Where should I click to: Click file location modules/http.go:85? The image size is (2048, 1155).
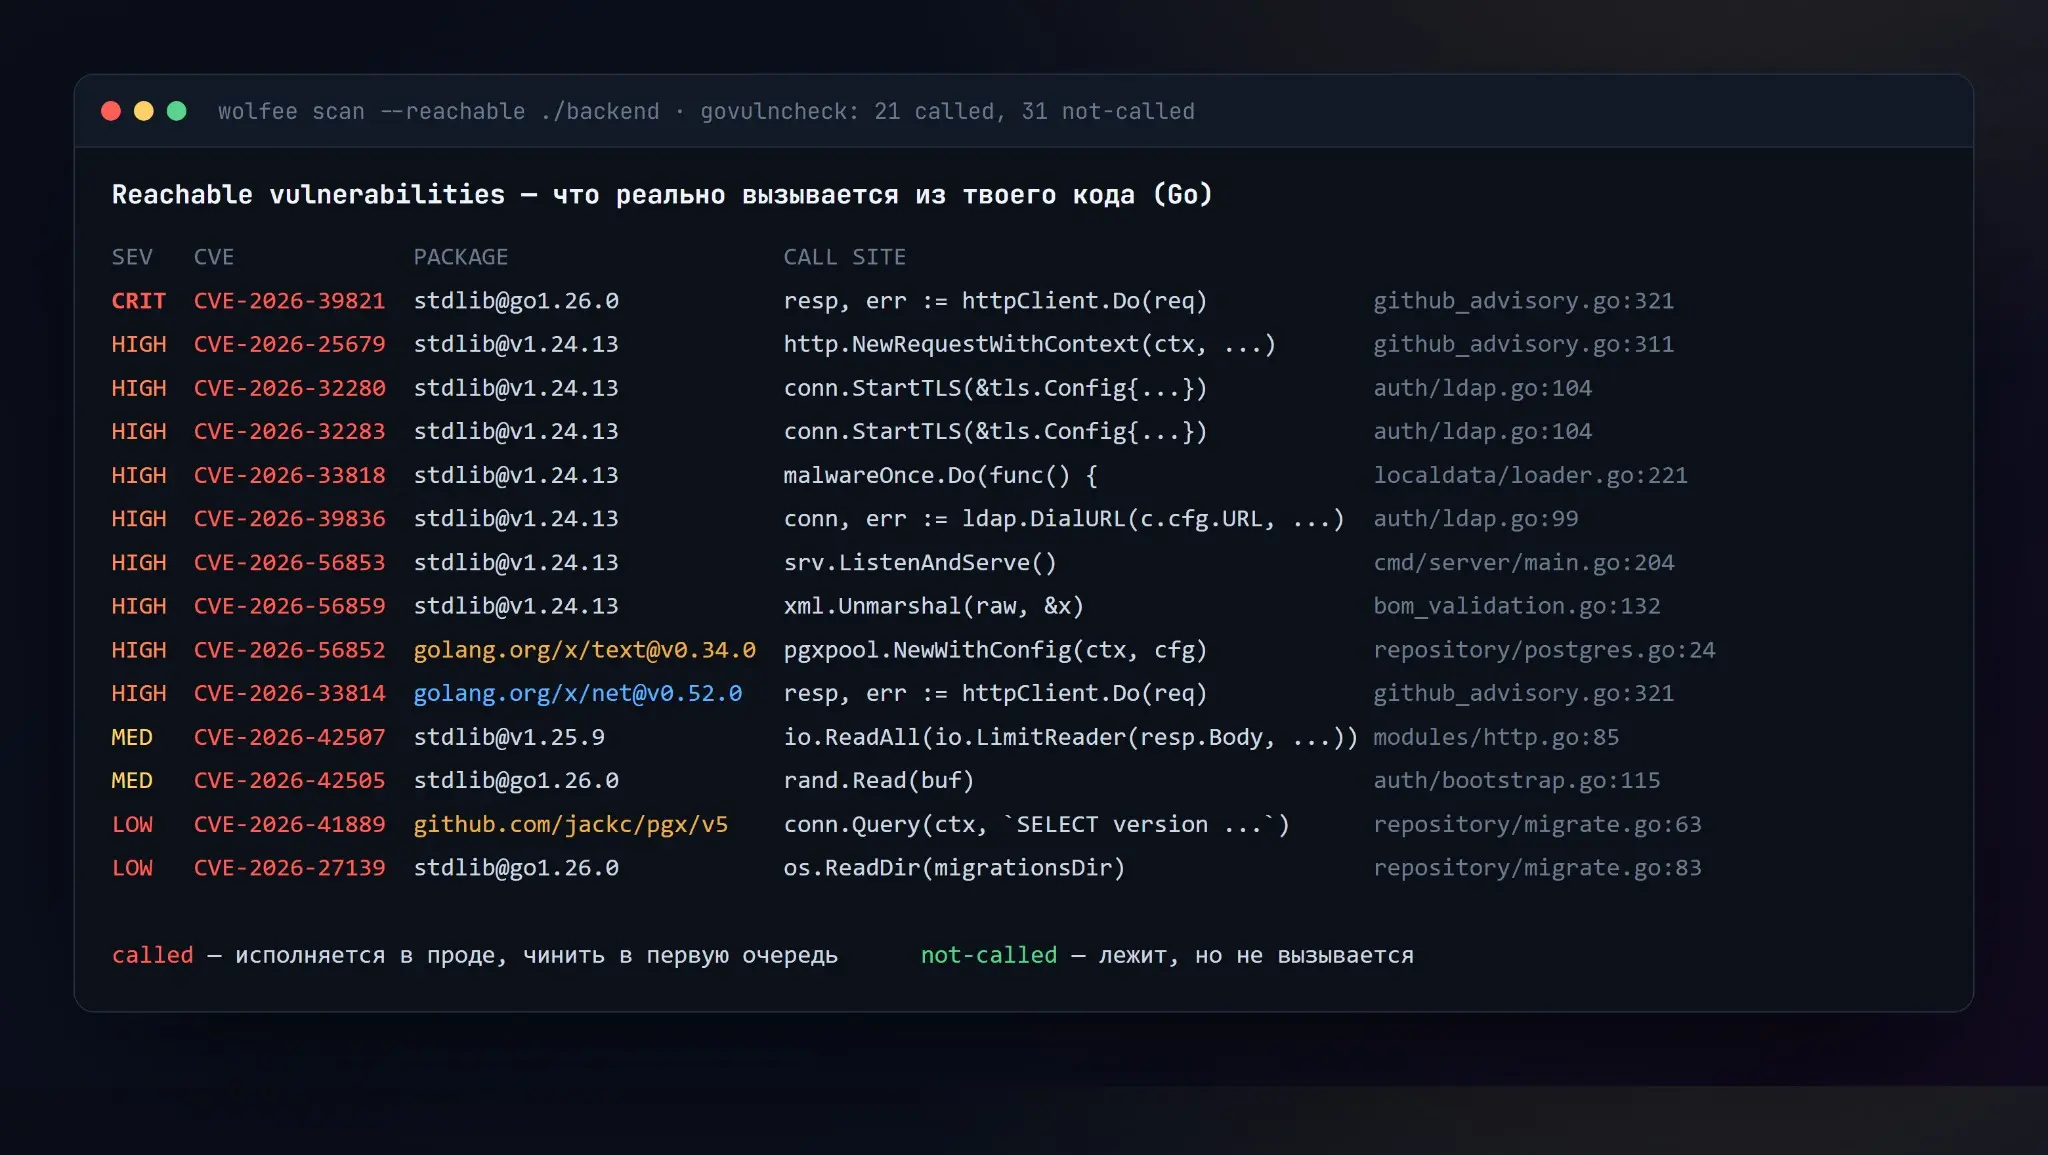[x=1496, y=737]
